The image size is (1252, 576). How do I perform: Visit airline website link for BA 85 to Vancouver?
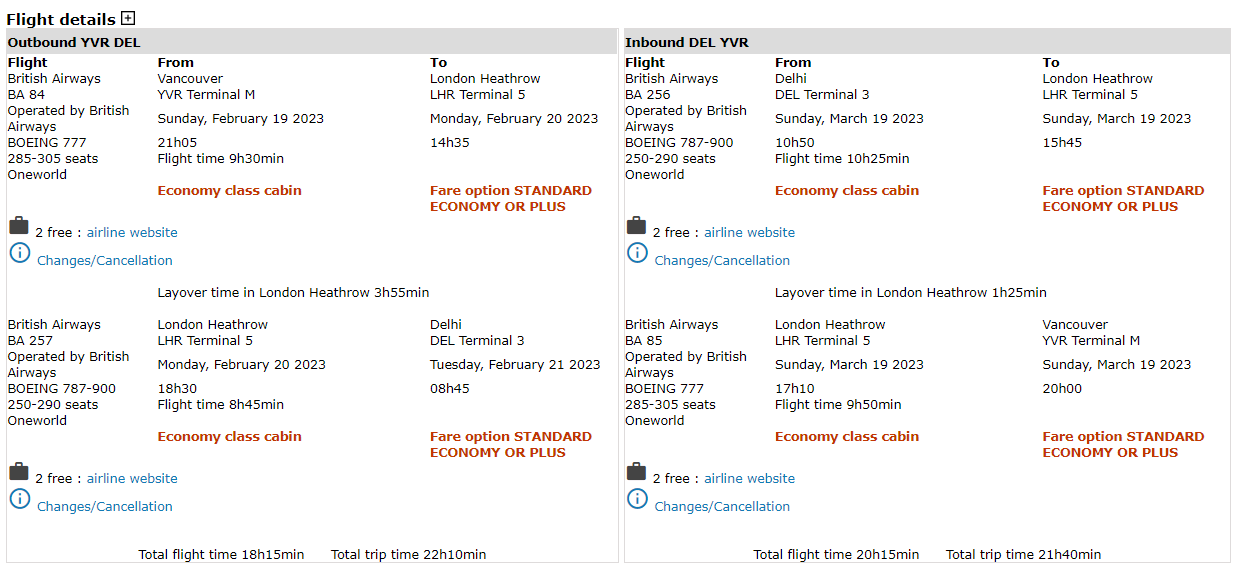[749, 479]
